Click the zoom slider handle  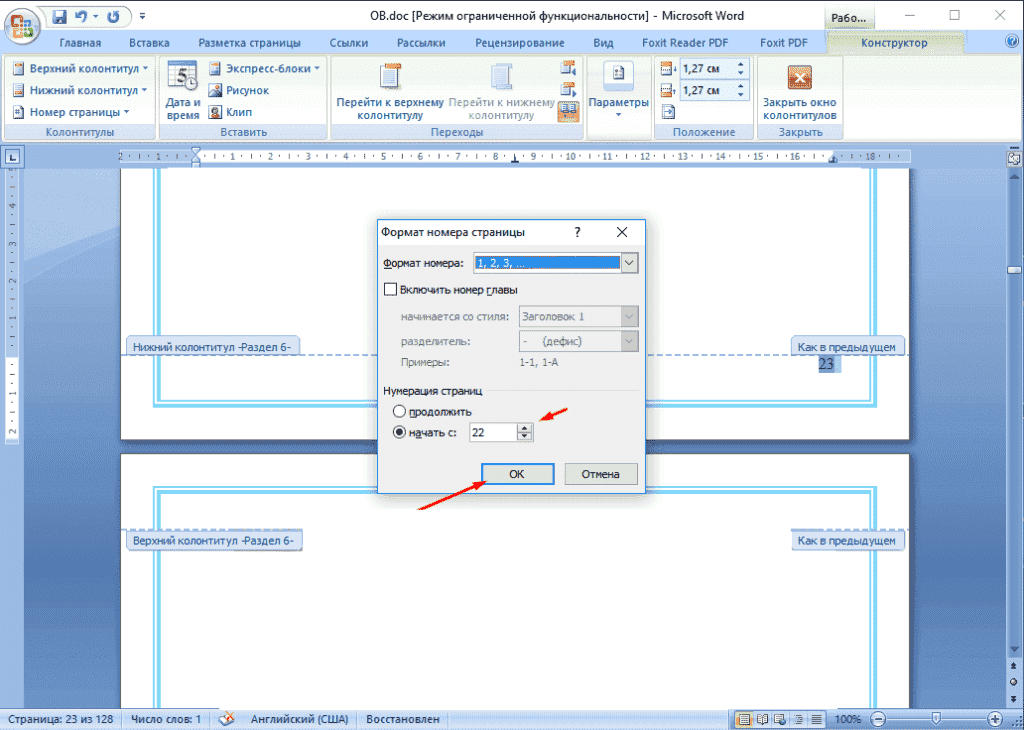point(935,718)
